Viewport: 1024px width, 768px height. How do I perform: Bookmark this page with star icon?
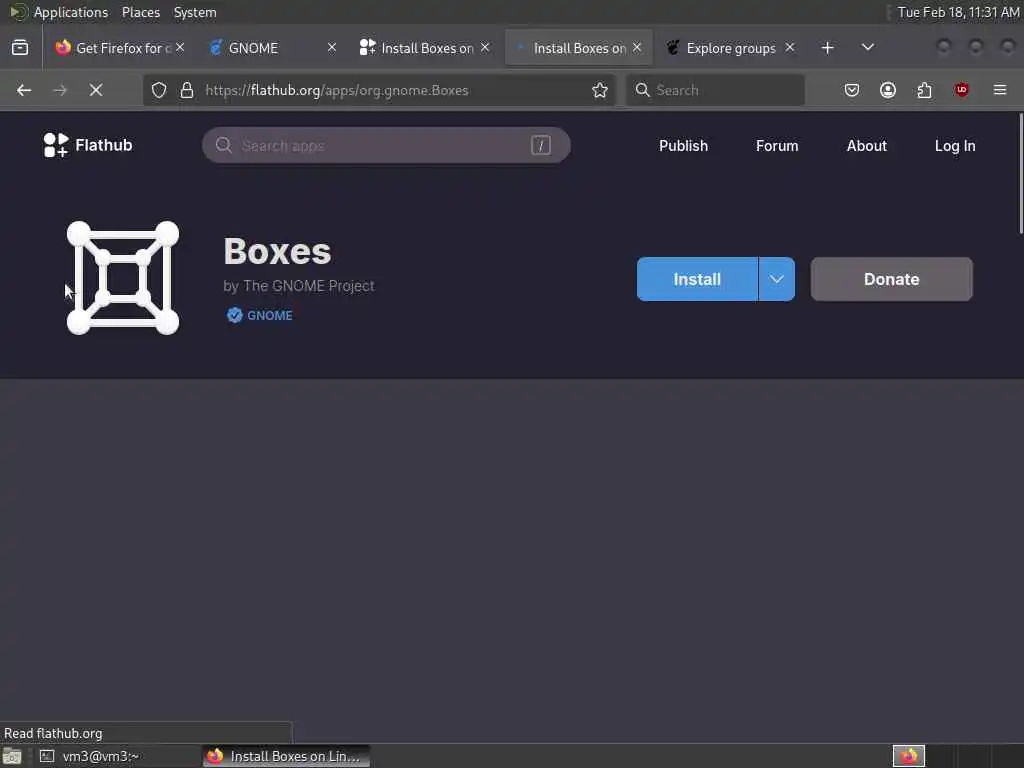pyautogui.click(x=600, y=90)
